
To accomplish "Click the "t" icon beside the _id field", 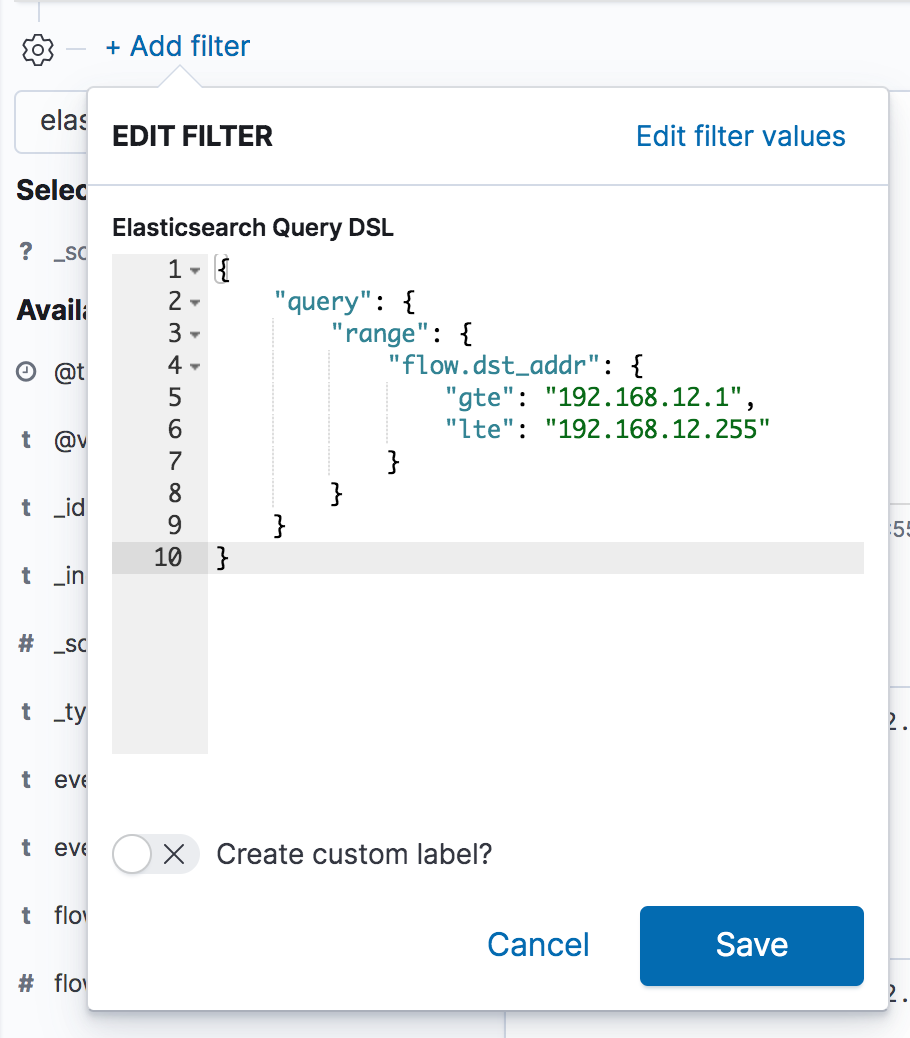I will coord(25,508).
